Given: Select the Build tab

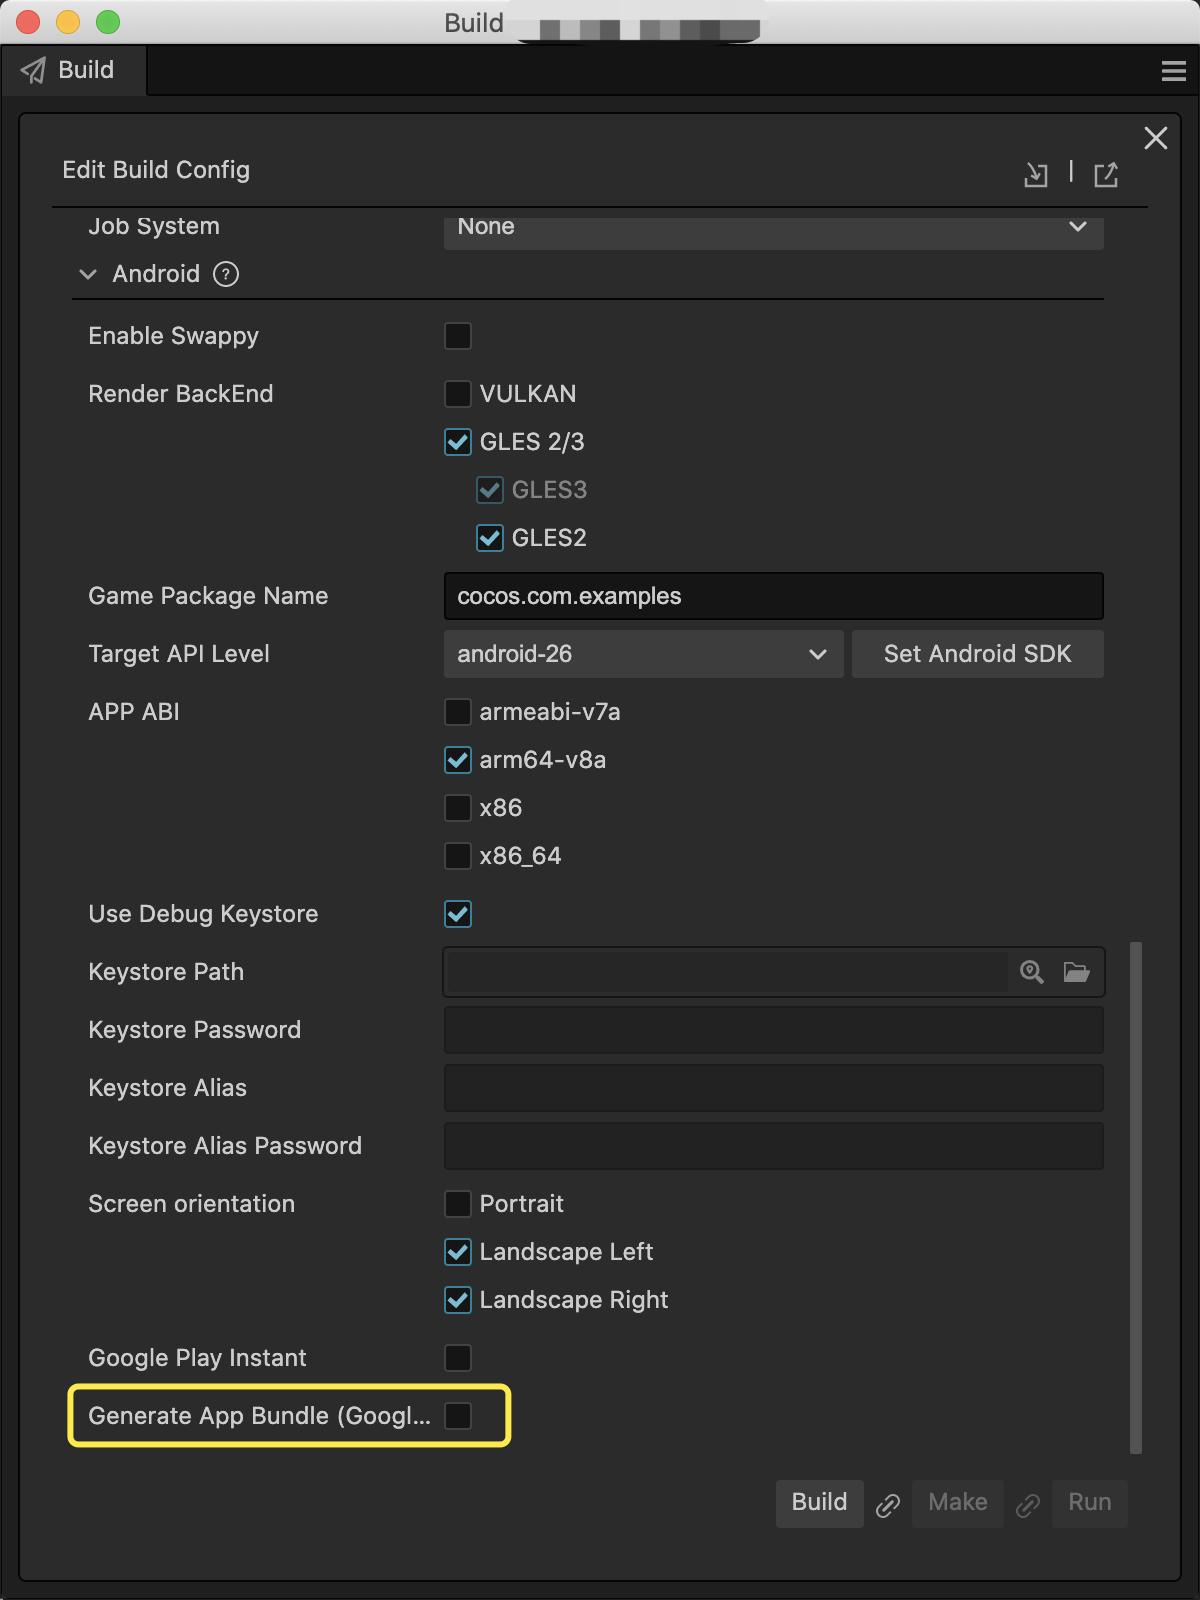Looking at the screenshot, I should coord(73,70).
